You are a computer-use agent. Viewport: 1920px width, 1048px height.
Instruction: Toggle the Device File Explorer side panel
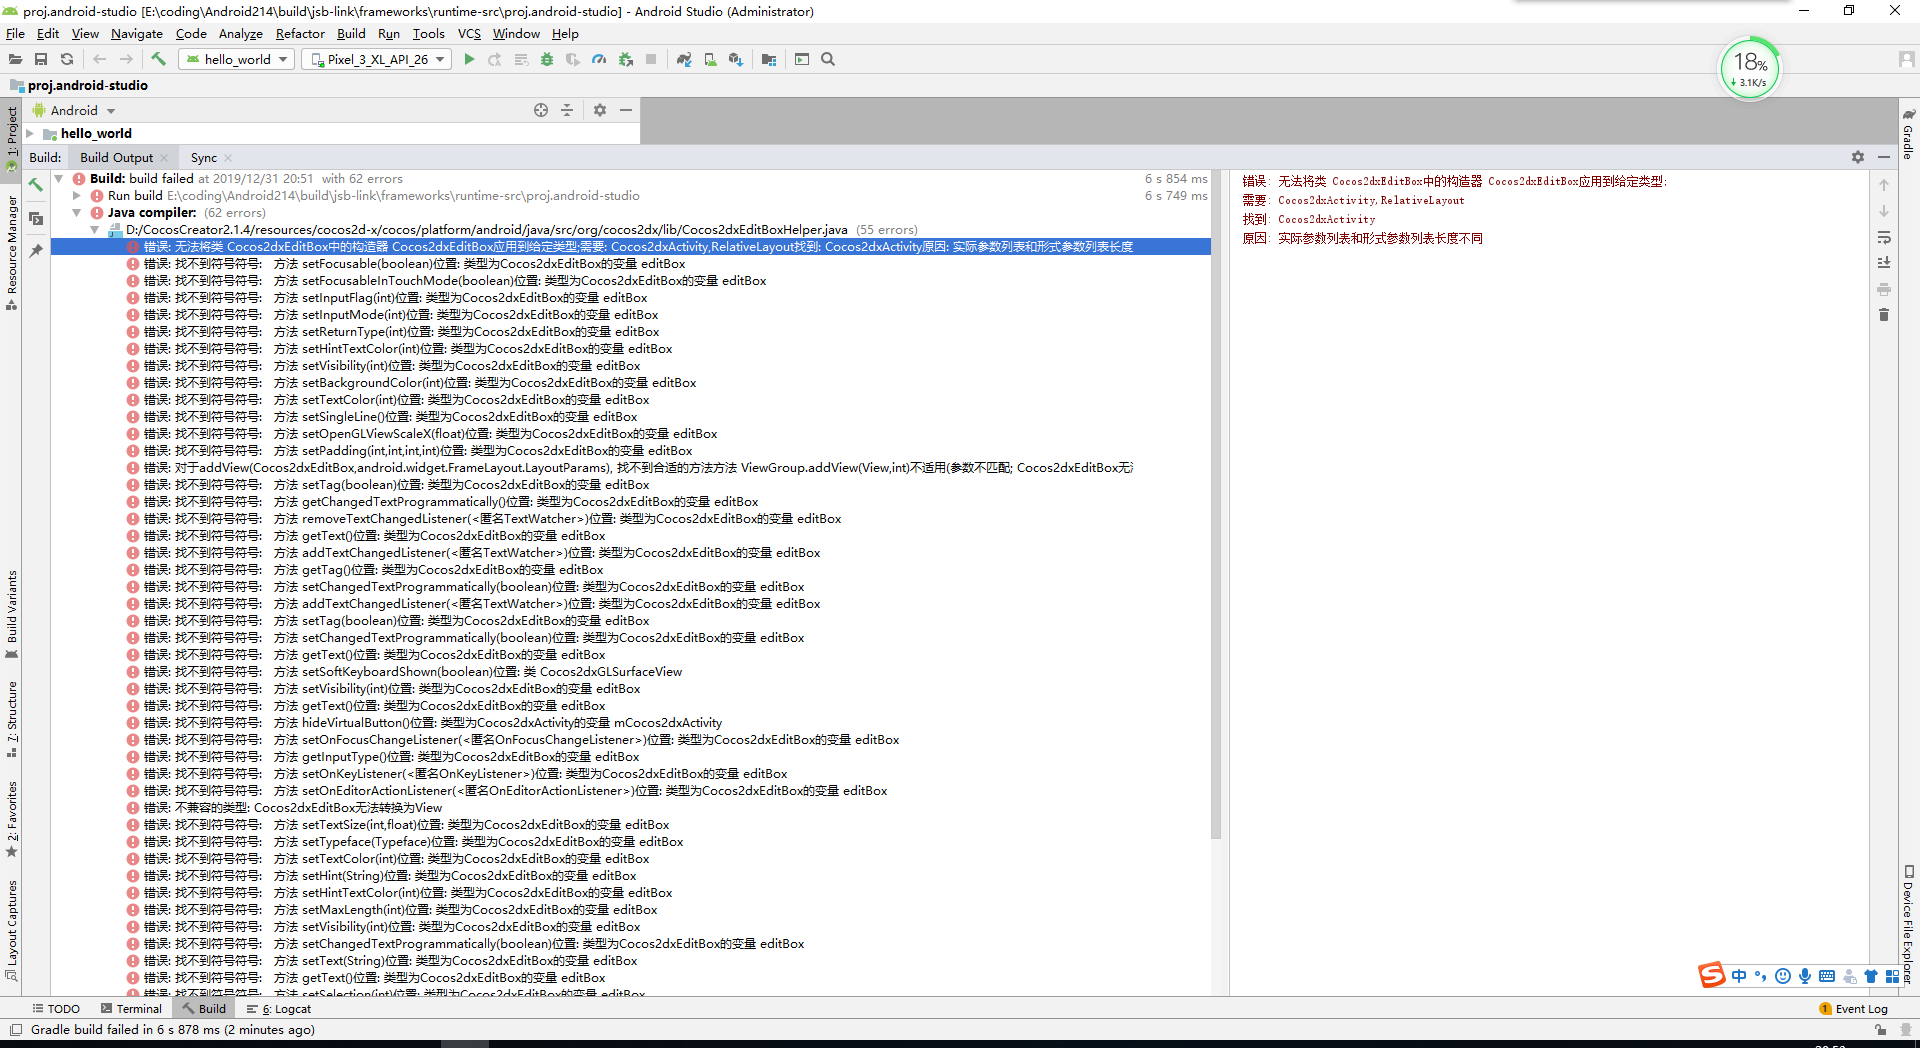(x=1908, y=925)
